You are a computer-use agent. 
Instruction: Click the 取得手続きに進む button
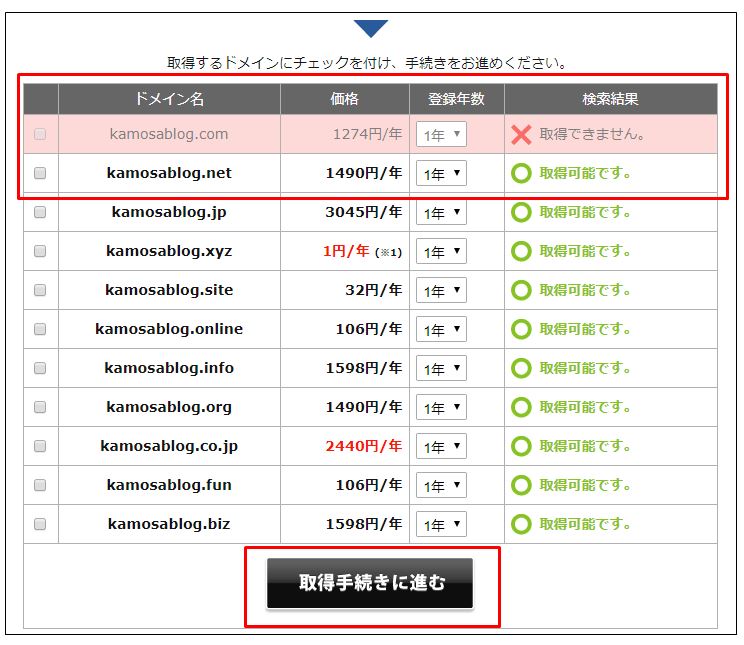tap(370, 583)
